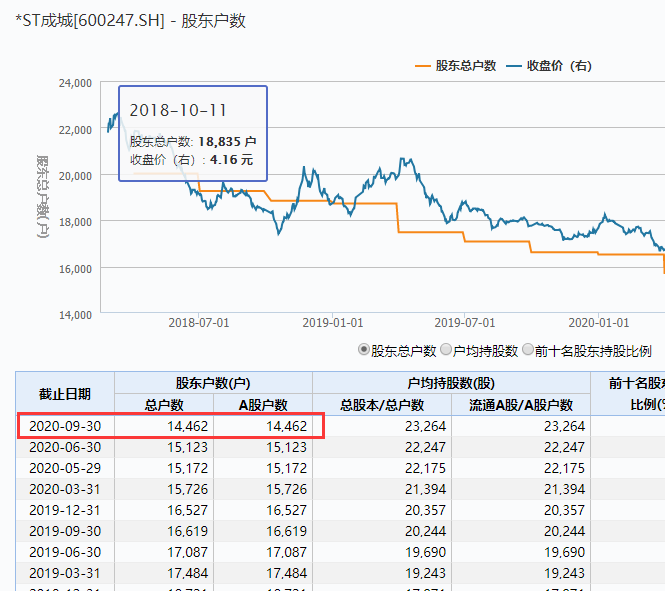Select the 2020-05-29 date cell
The image size is (665, 591).
pos(65,468)
